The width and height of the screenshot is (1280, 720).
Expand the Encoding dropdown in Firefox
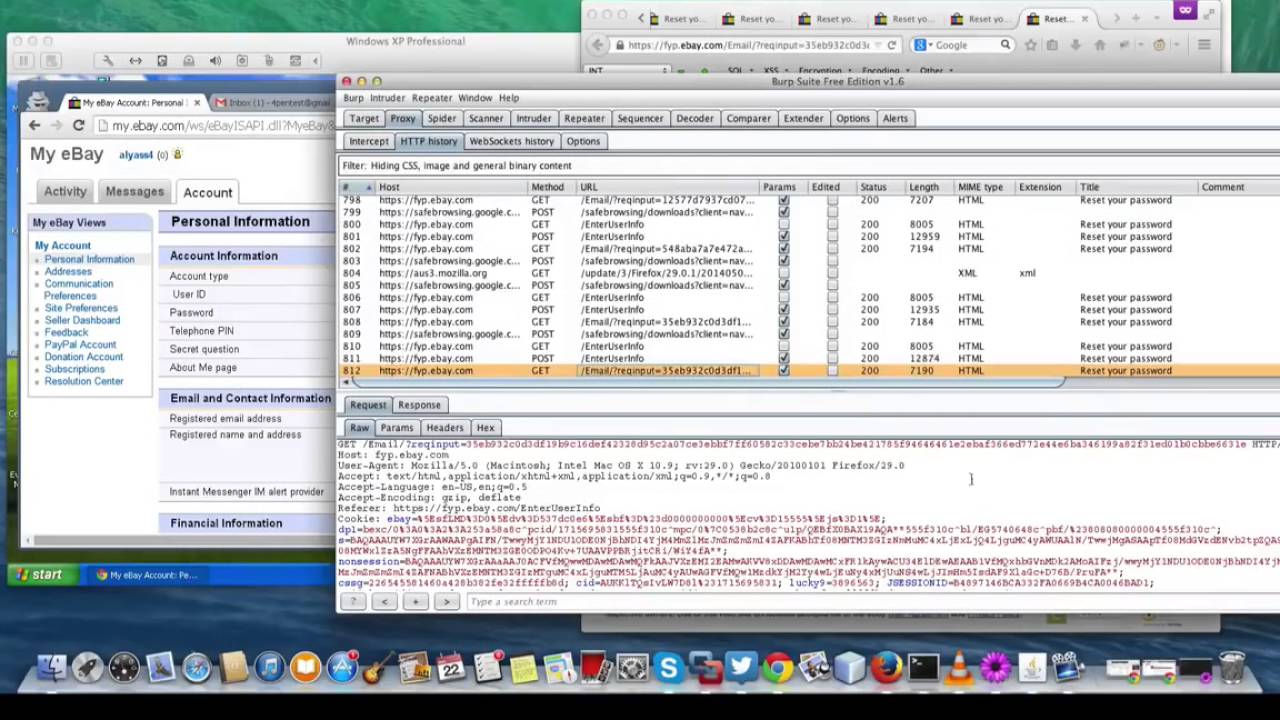click(x=884, y=71)
